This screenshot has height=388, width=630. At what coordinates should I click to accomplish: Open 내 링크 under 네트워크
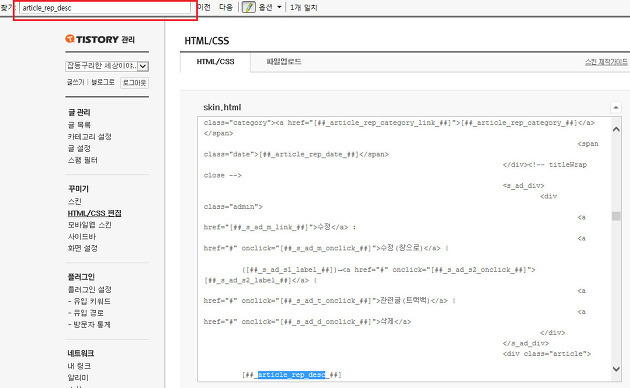pyautogui.click(x=79, y=366)
